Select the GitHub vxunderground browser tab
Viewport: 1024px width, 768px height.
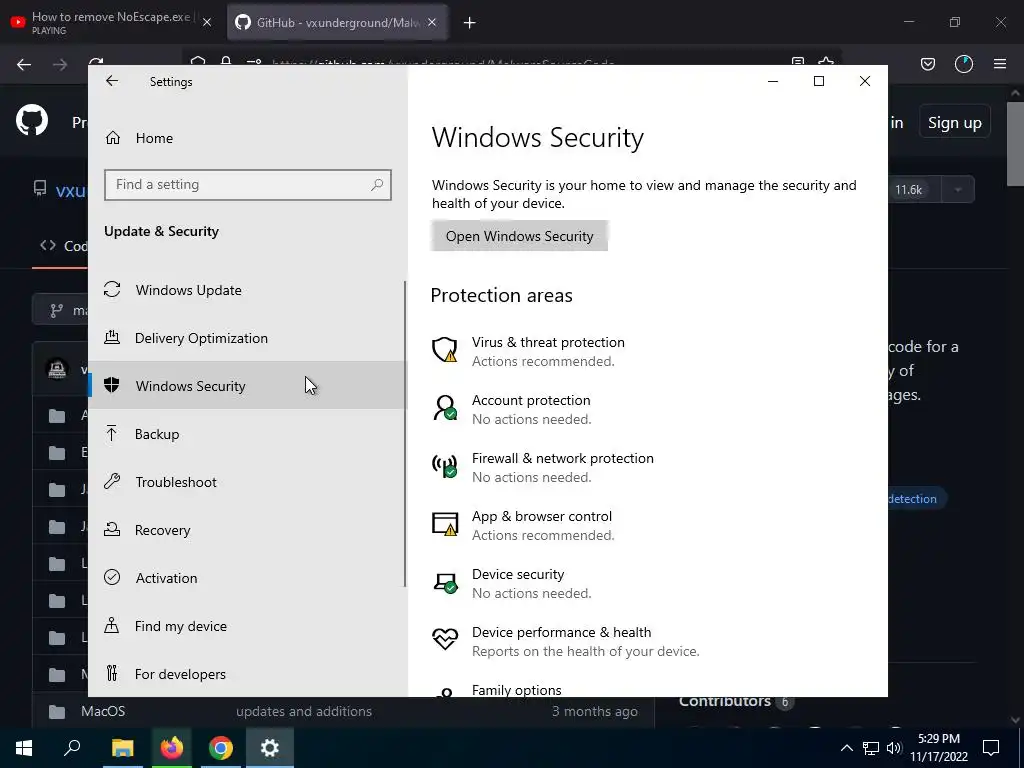pyautogui.click(x=337, y=23)
